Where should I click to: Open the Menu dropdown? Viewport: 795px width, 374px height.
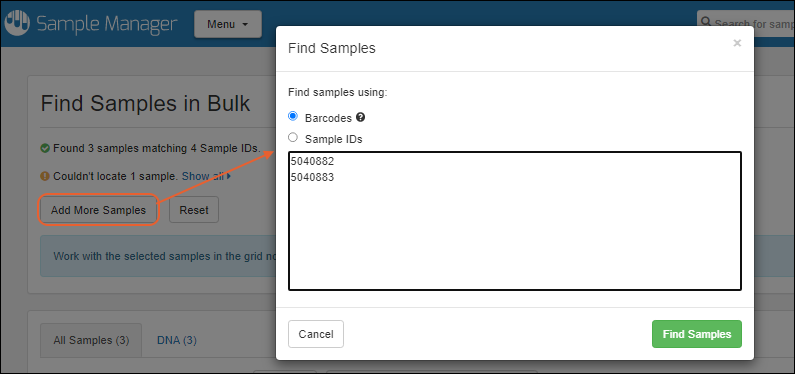[x=228, y=24]
